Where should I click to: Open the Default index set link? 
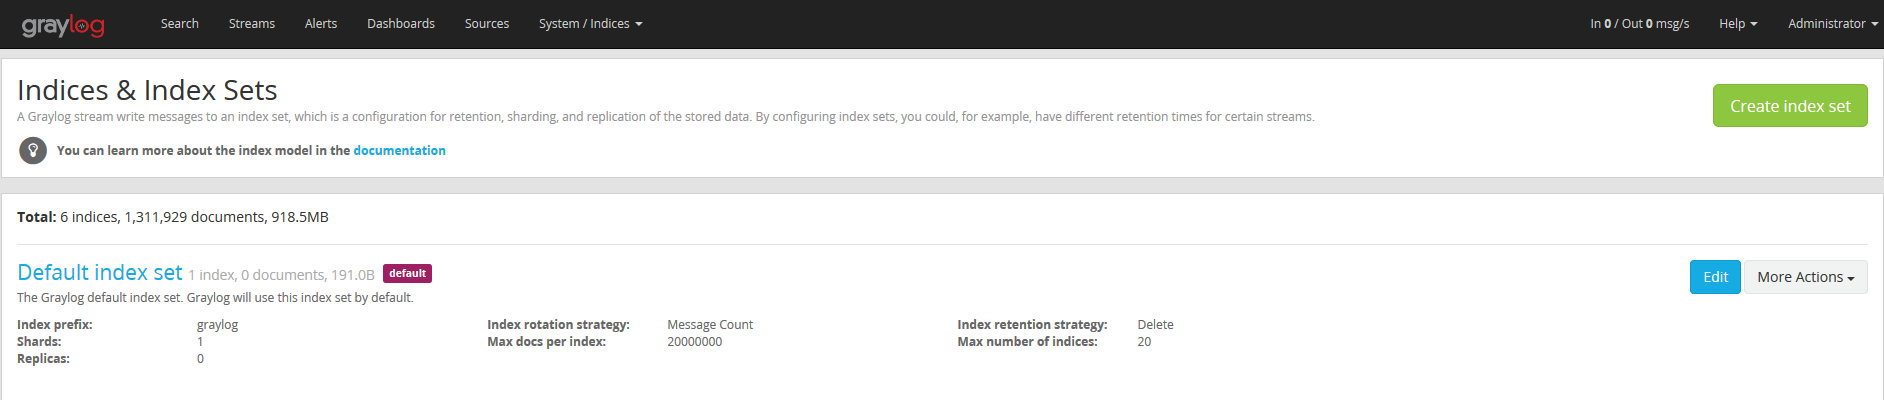pyautogui.click(x=100, y=272)
